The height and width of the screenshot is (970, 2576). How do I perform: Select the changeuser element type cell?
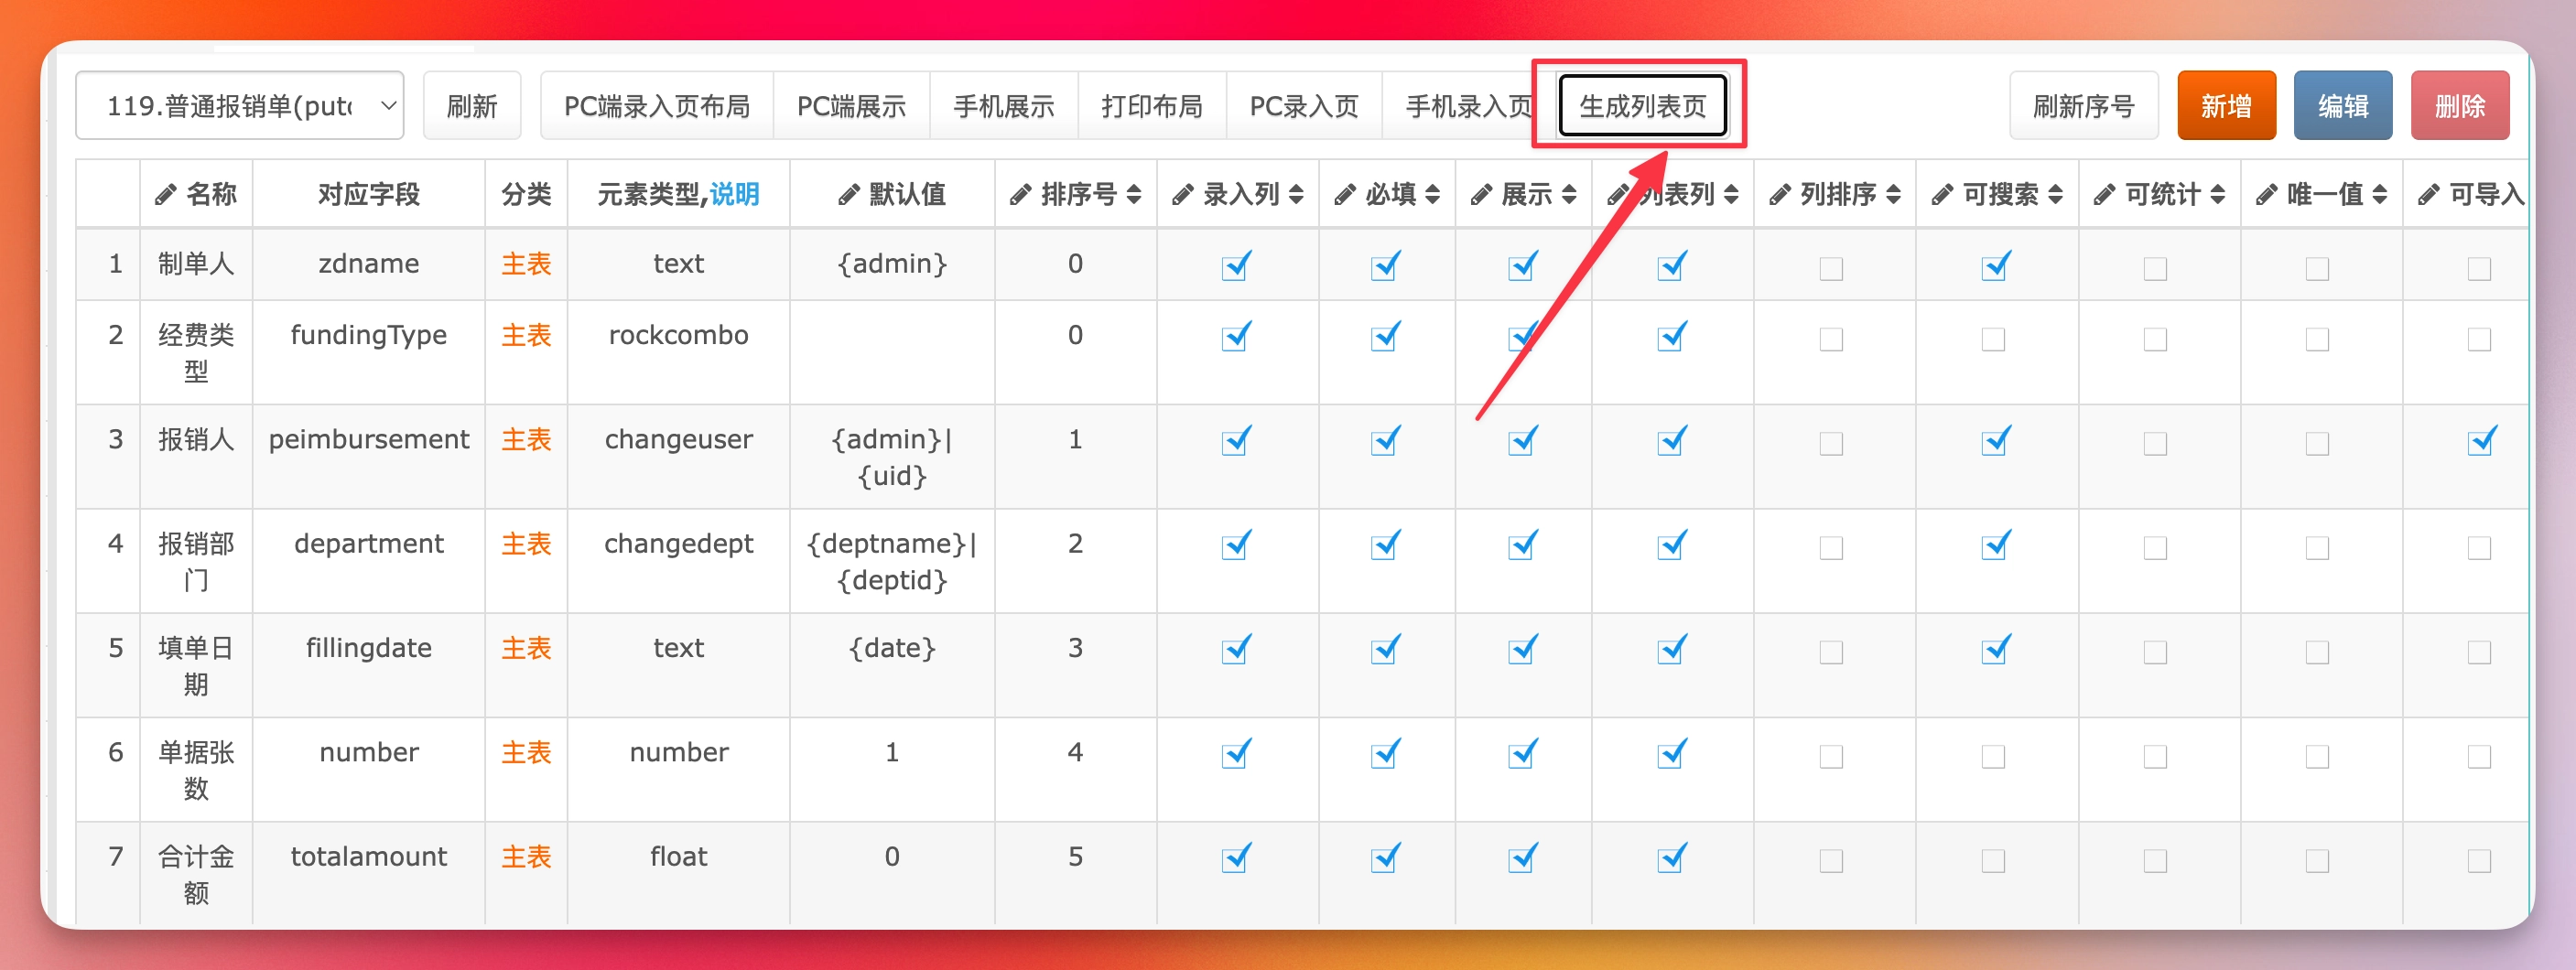[679, 457]
